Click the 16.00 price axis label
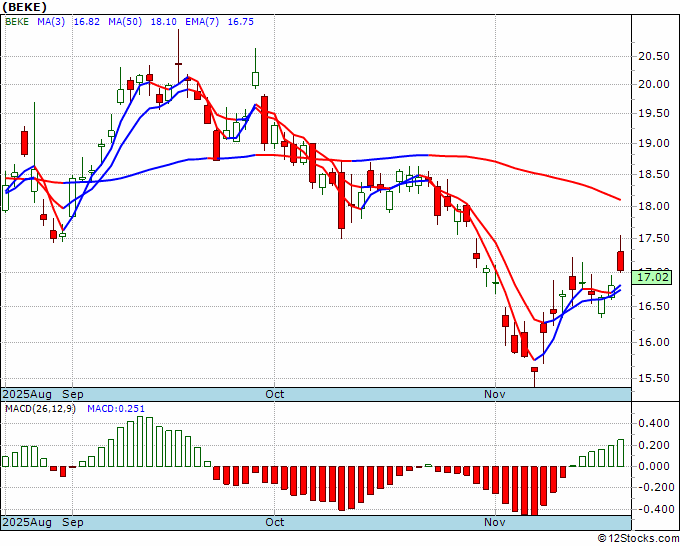This screenshot has height=546, width=680. 654,343
